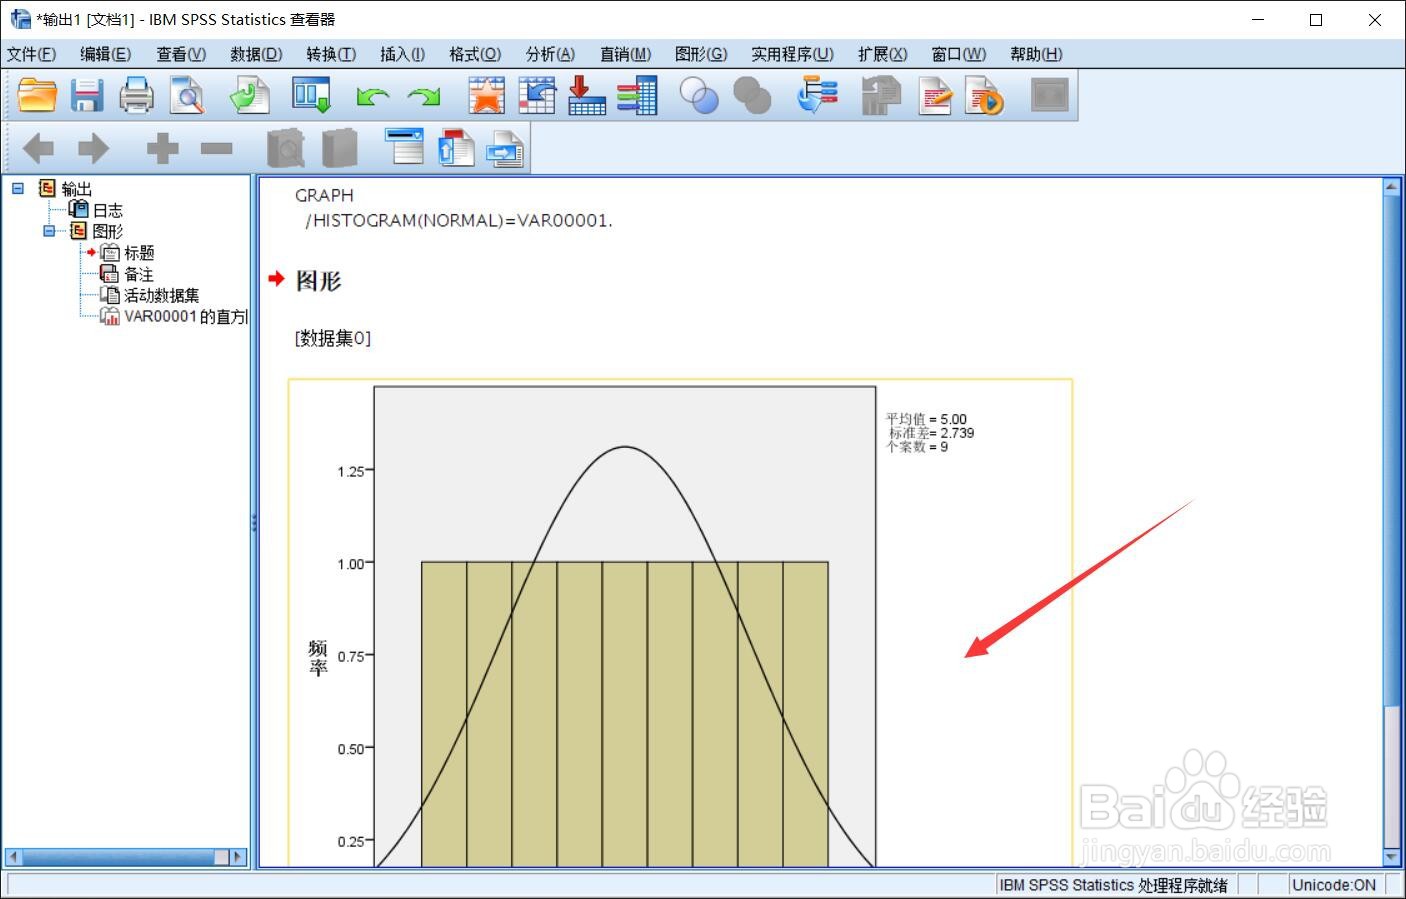The image size is (1406, 899).
Task: Click outline pane scrollbar left arrow
Action: 13,857
